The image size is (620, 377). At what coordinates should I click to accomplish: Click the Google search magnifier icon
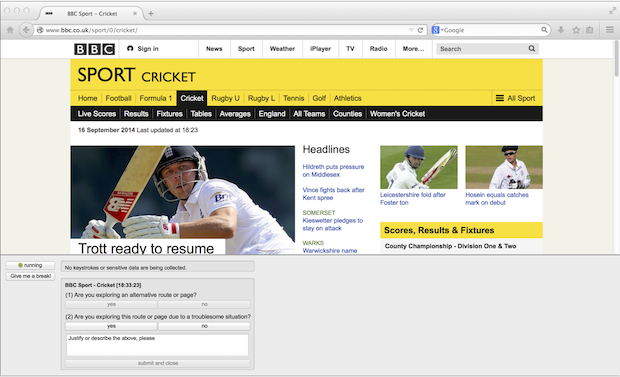(x=544, y=30)
